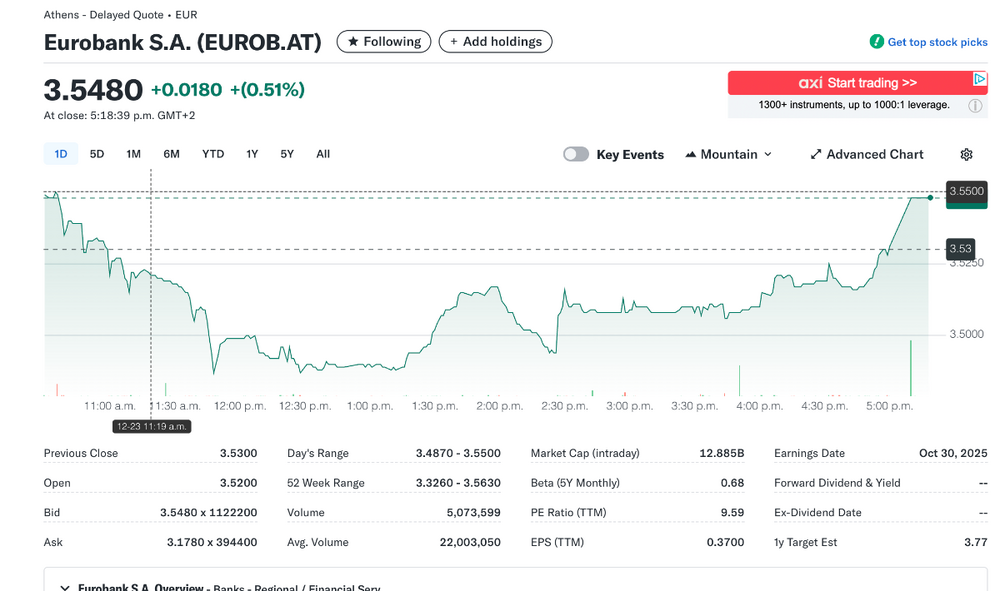Click 1y Target Est value 3.77

[976, 543]
